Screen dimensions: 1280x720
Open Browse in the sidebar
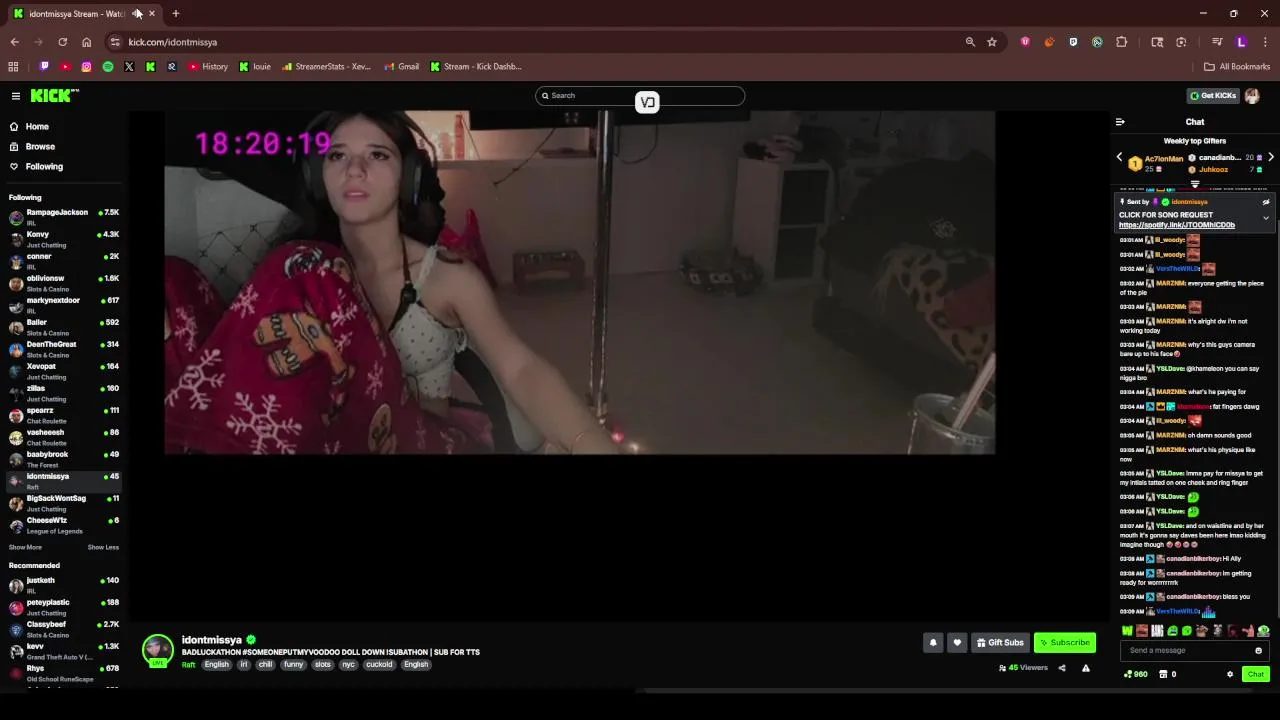[x=40, y=146]
